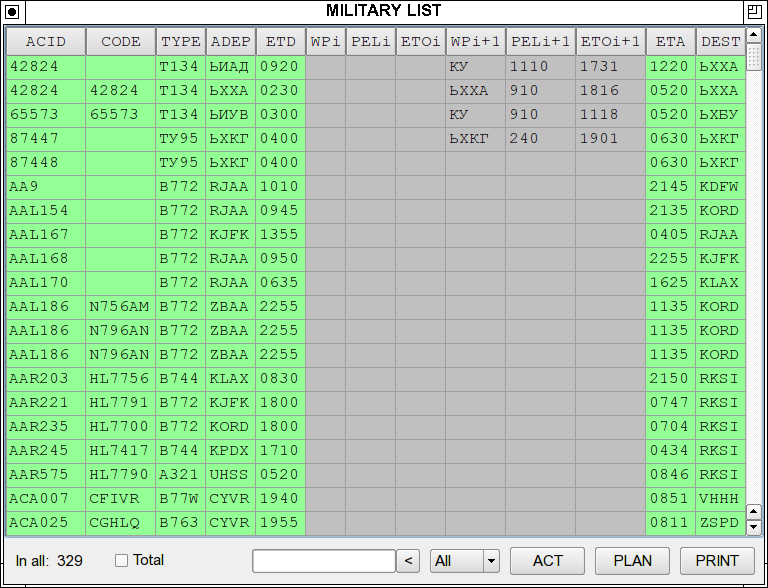Click ADEP cell KPDX
768x588 pixels.
(x=231, y=451)
